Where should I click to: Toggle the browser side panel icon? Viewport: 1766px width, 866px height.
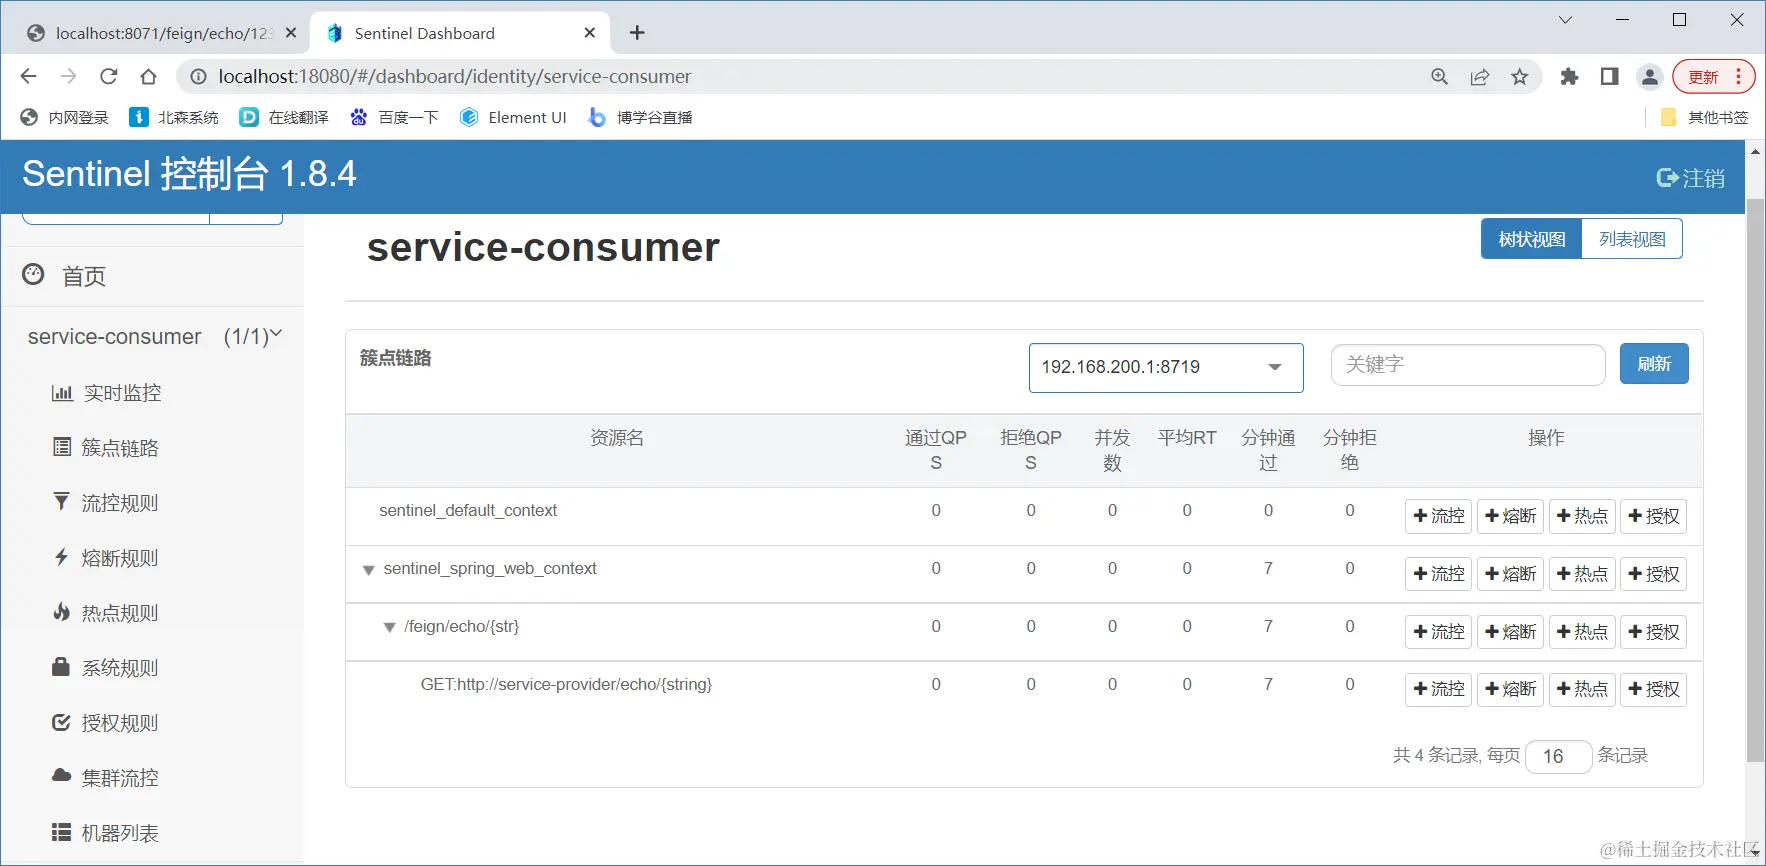tap(1609, 77)
